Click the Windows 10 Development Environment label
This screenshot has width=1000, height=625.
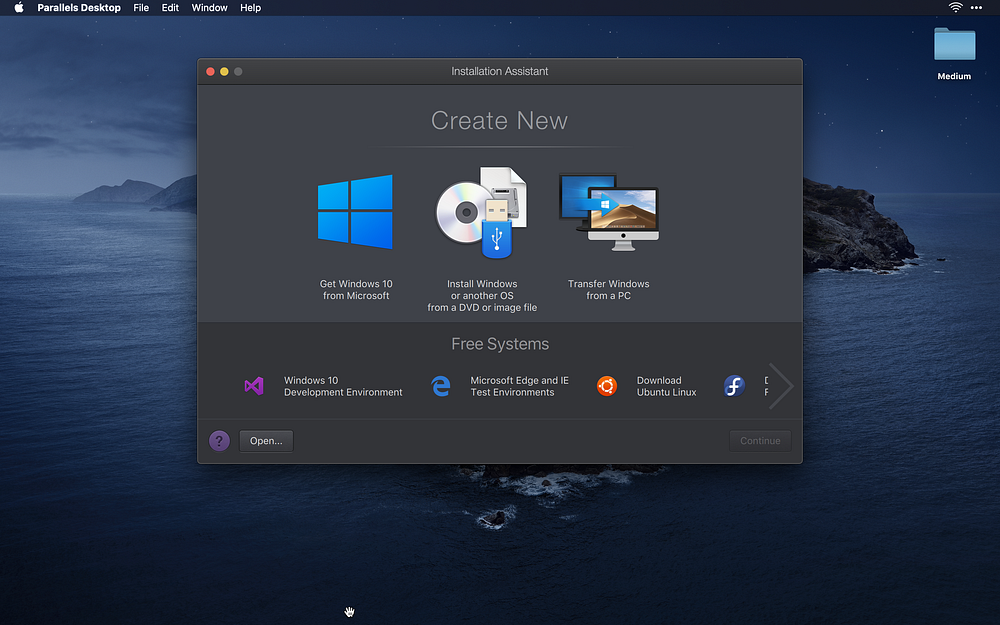[x=343, y=386]
